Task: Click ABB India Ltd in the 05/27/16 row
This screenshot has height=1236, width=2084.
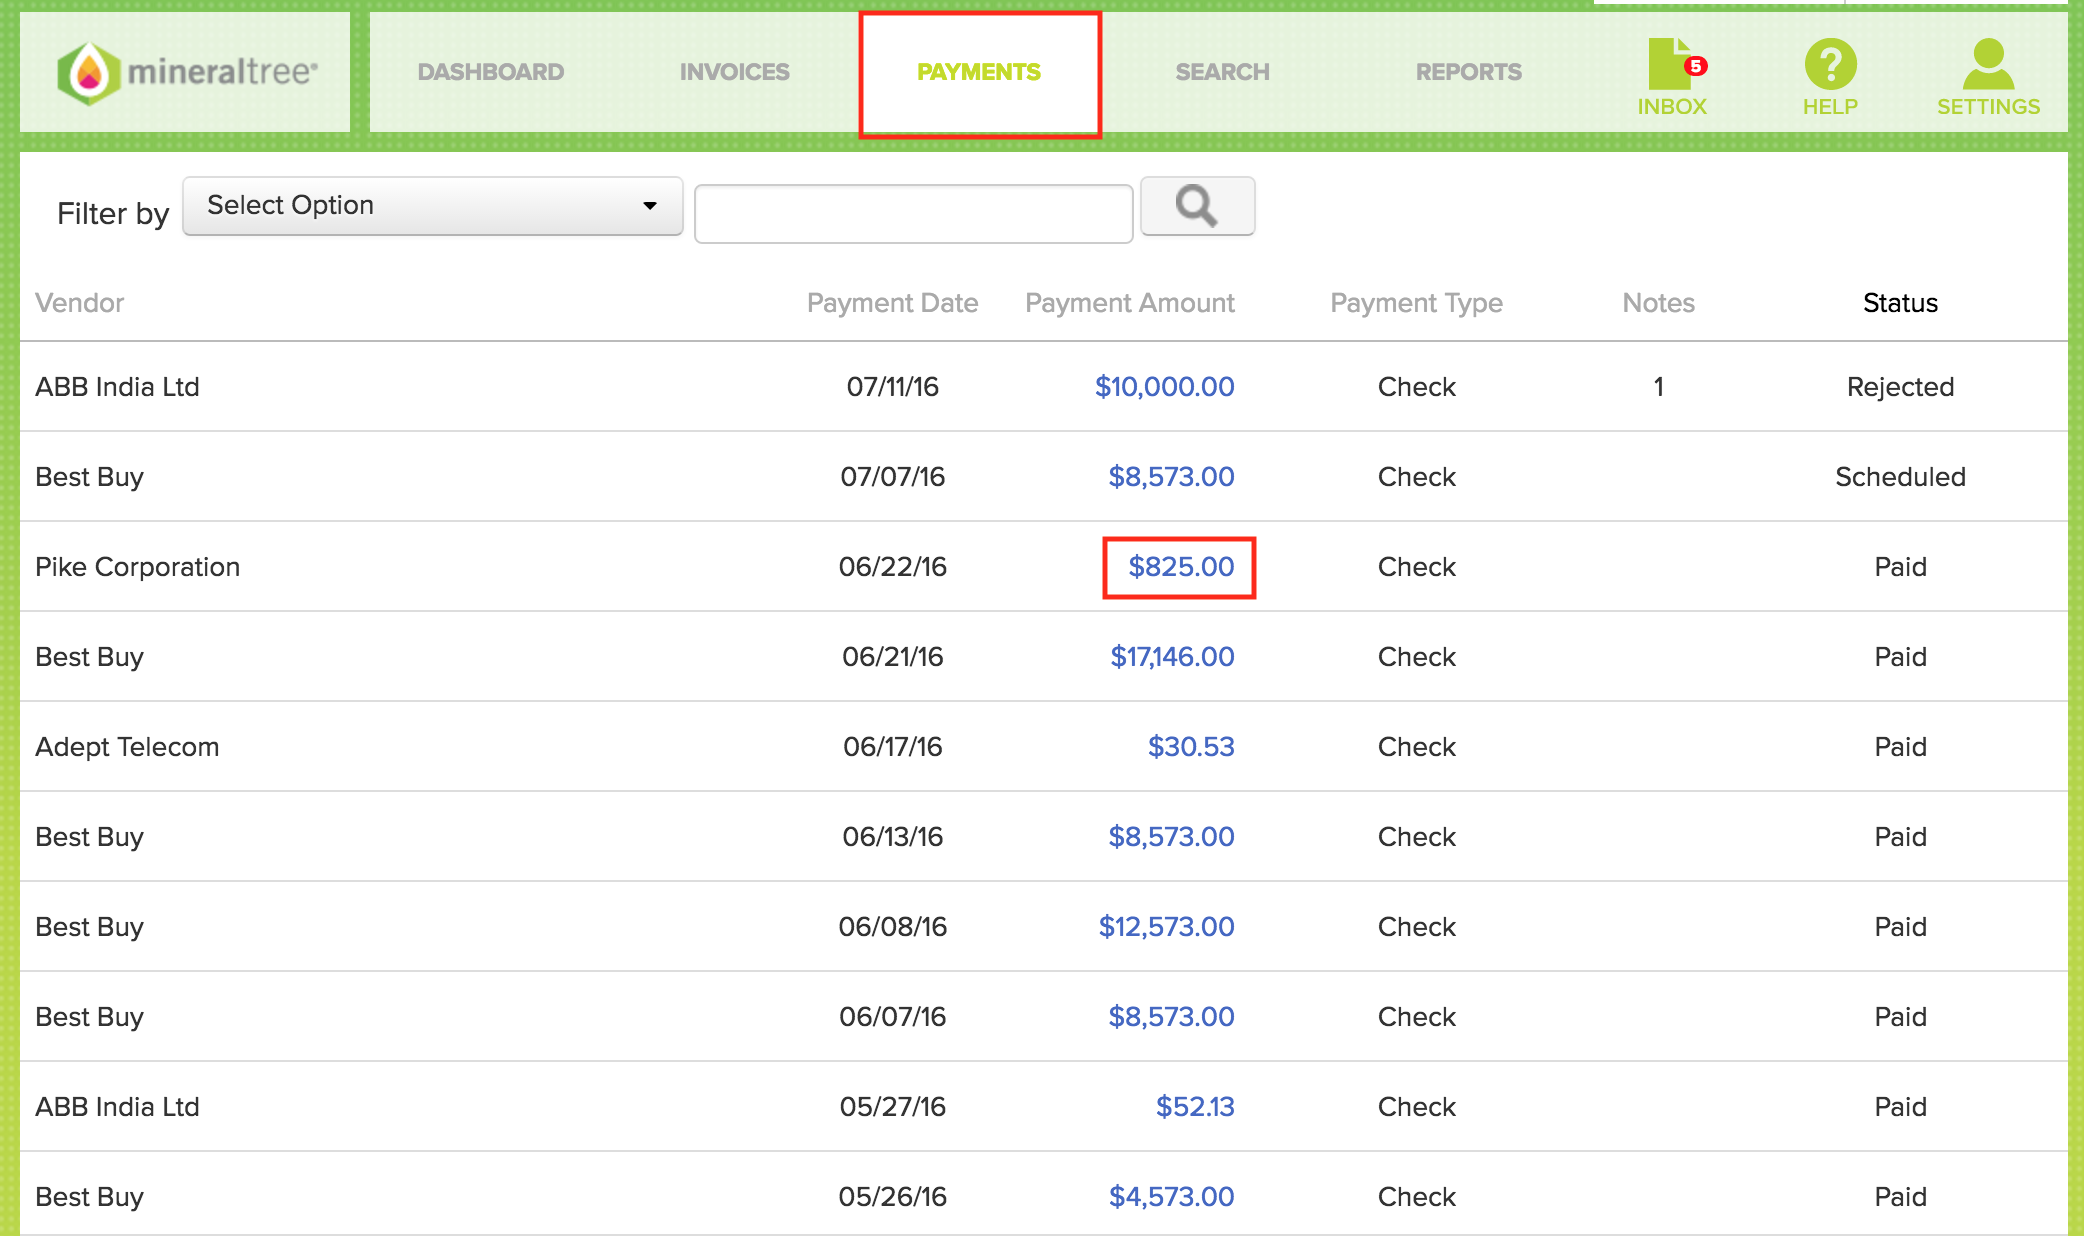Action: pyautogui.click(x=118, y=1107)
